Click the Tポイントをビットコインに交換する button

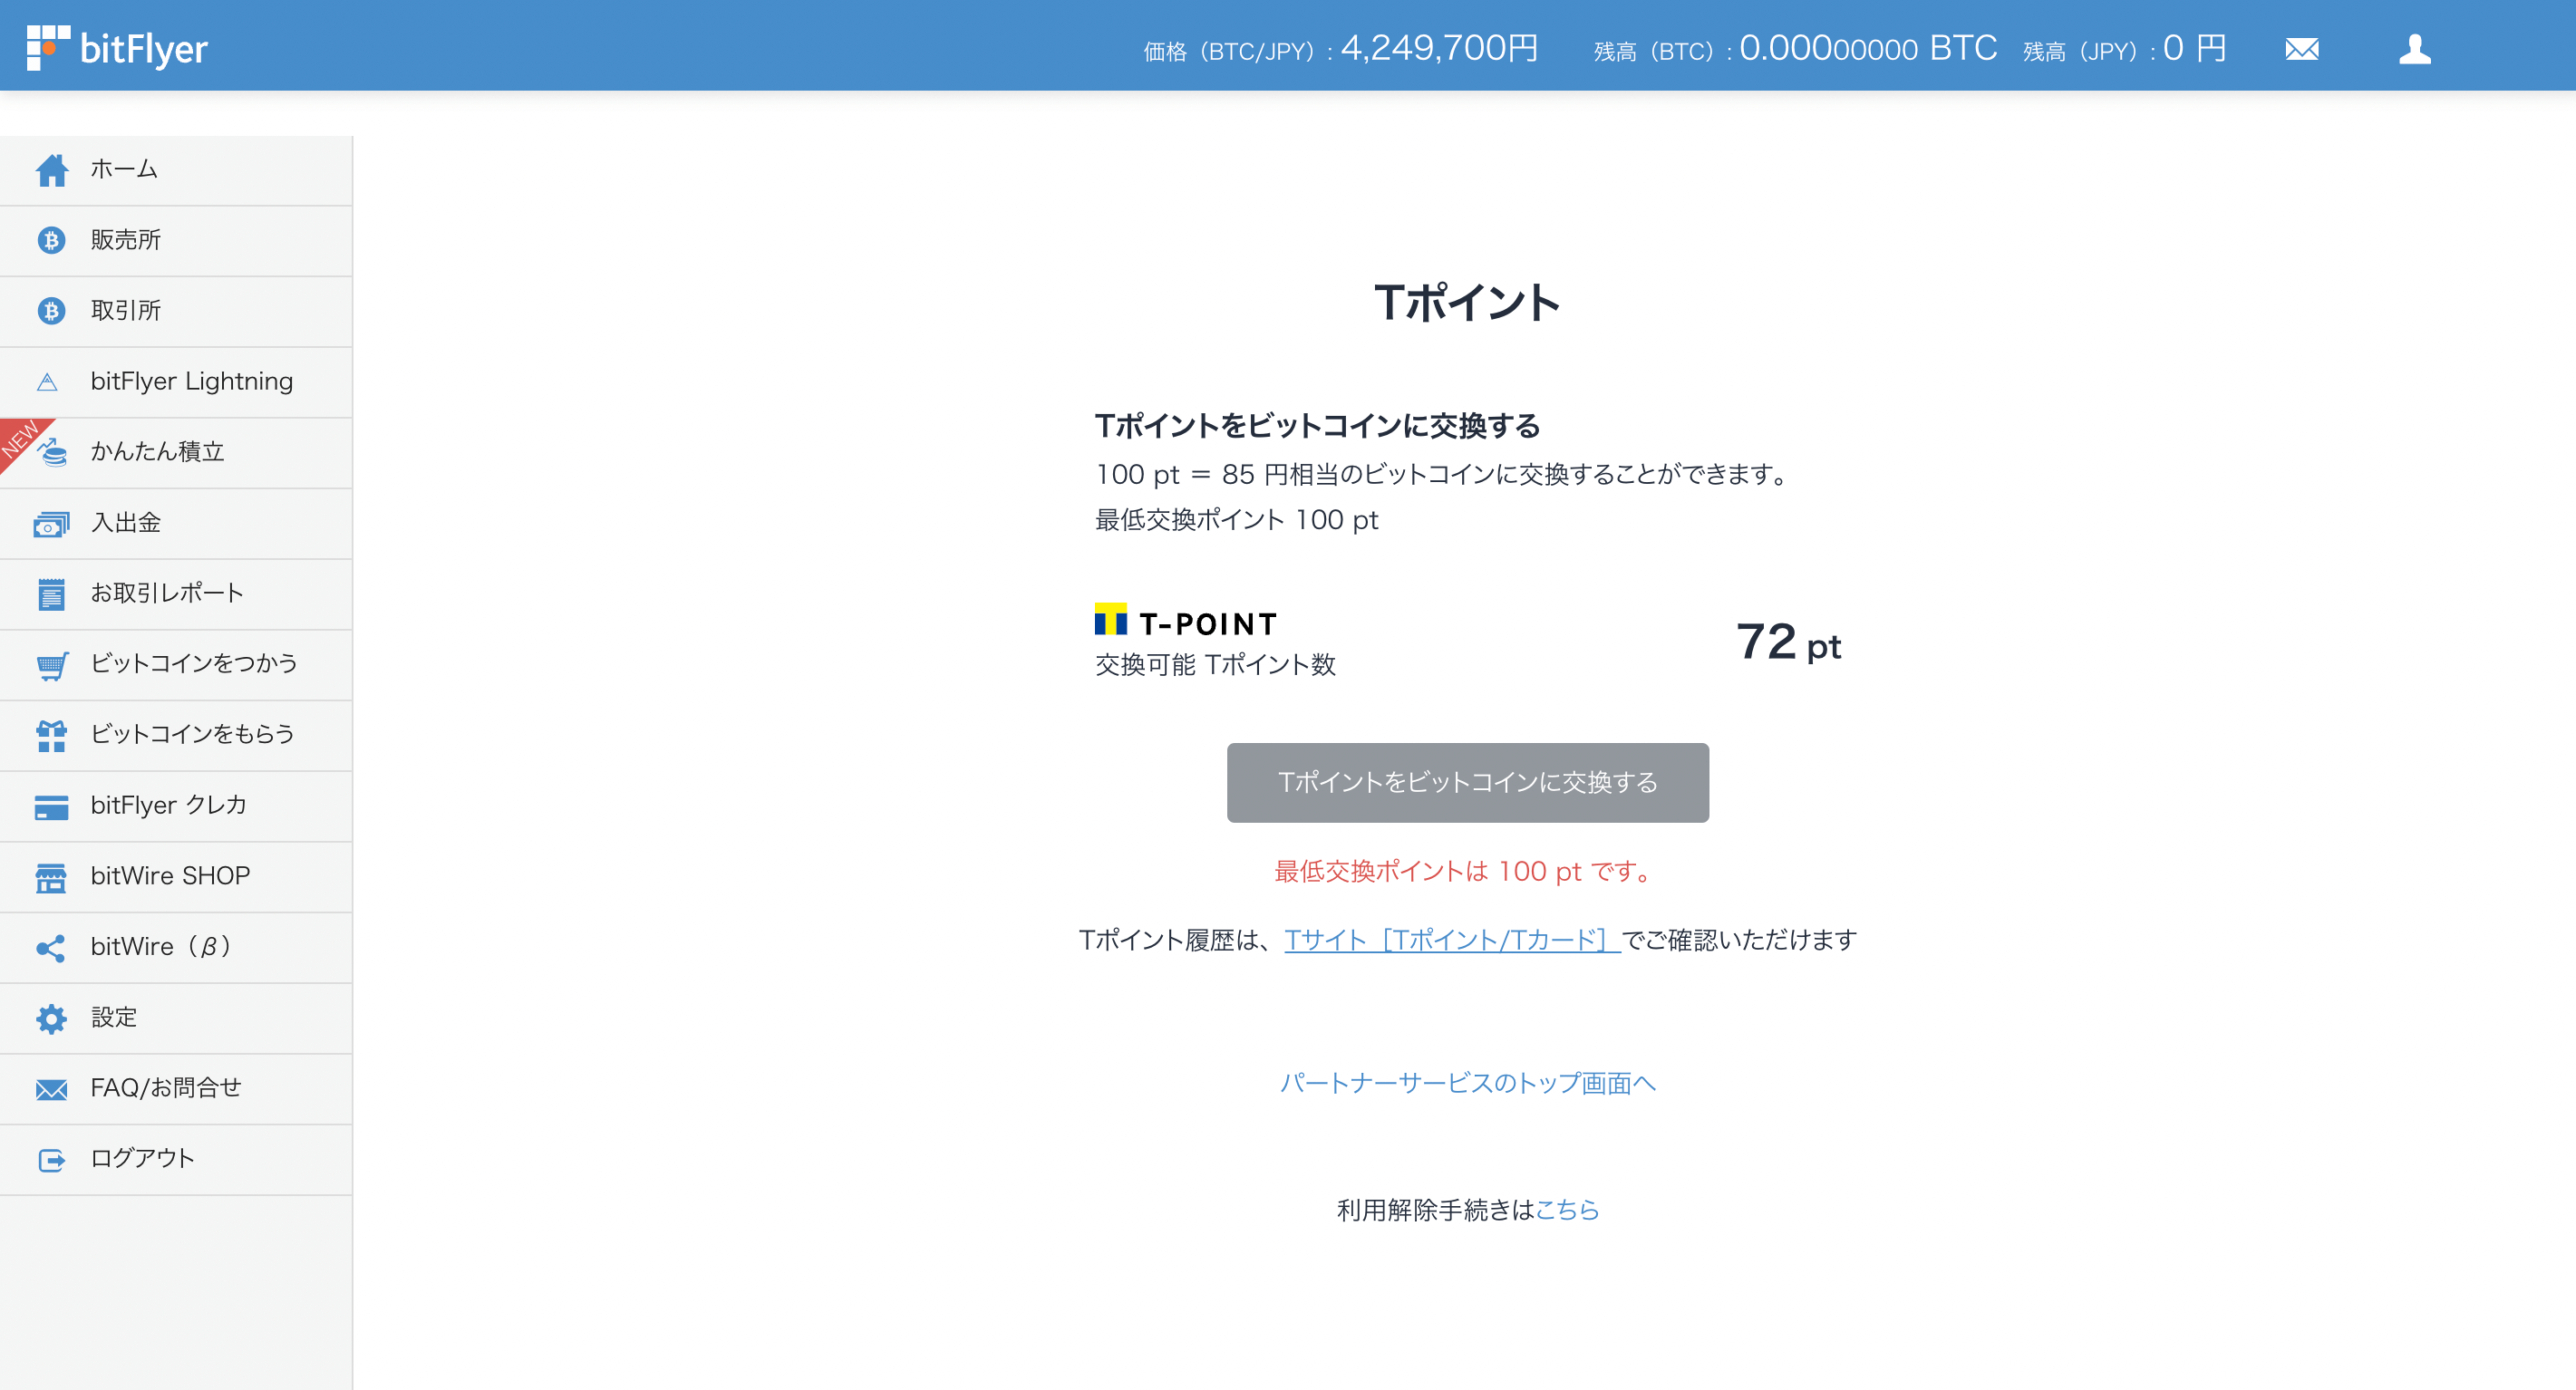point(1467,783)
